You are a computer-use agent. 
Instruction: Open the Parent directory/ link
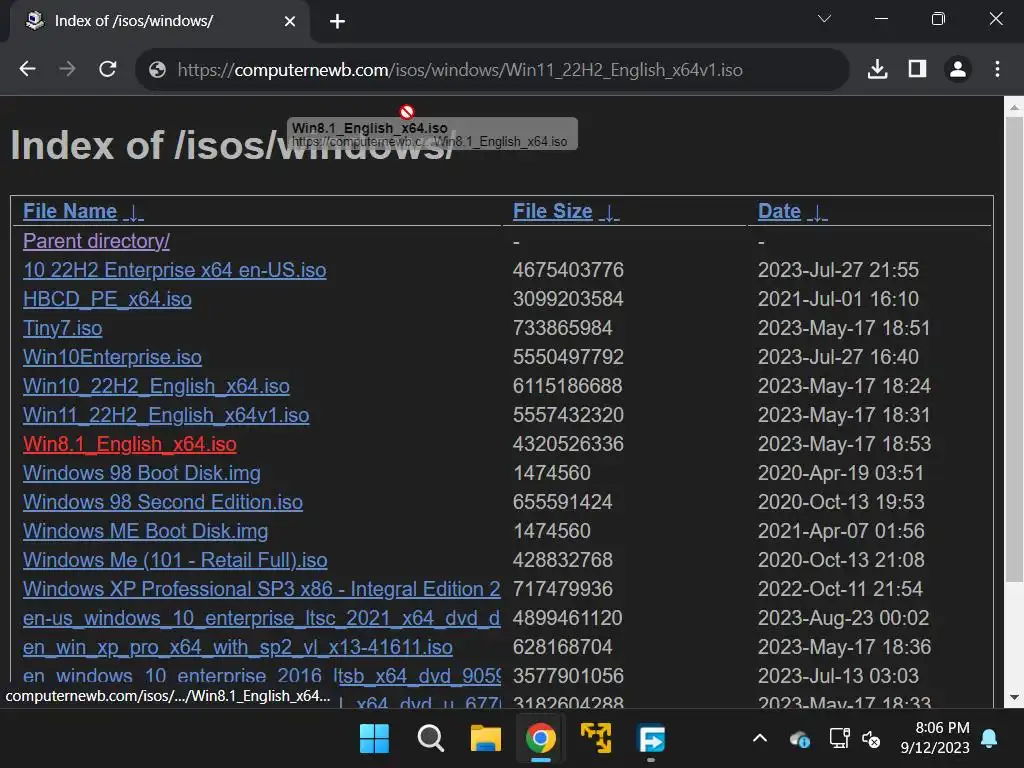(x=97, y=241)
